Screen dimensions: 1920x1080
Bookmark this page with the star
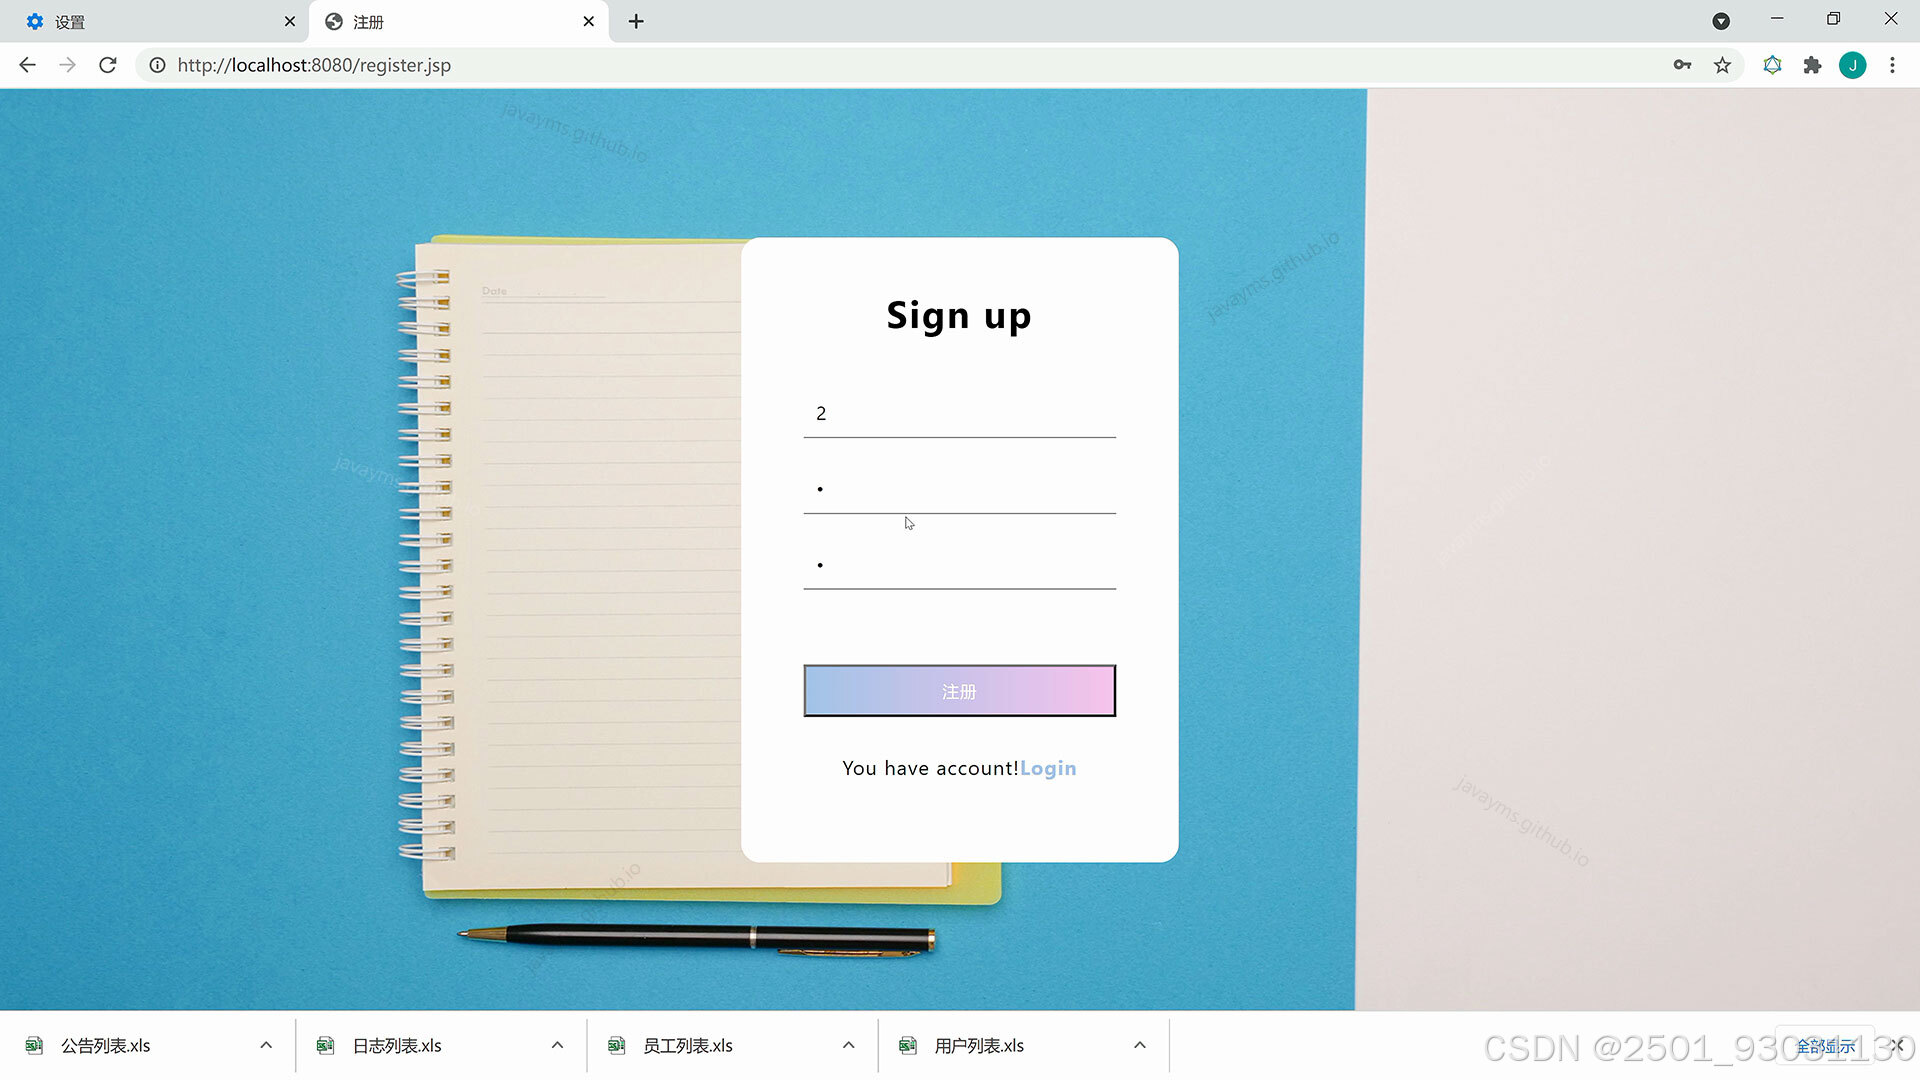(1722, 65)
